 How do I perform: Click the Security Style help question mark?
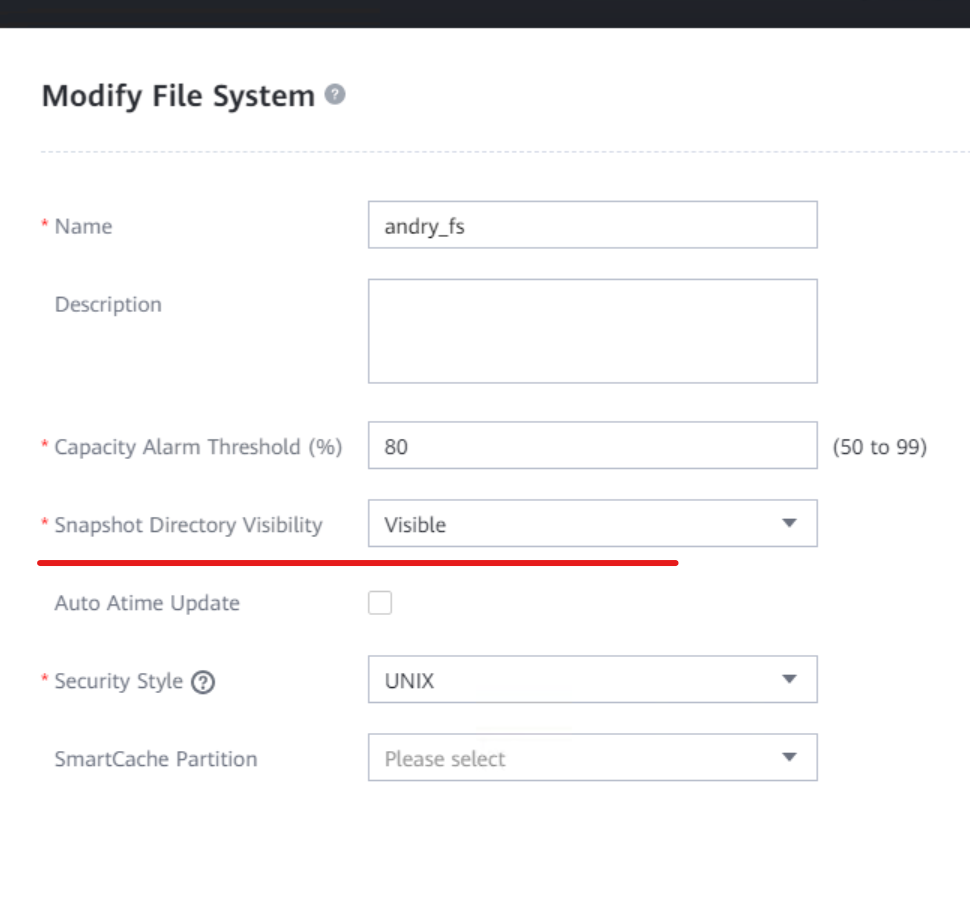coord(204,682)
